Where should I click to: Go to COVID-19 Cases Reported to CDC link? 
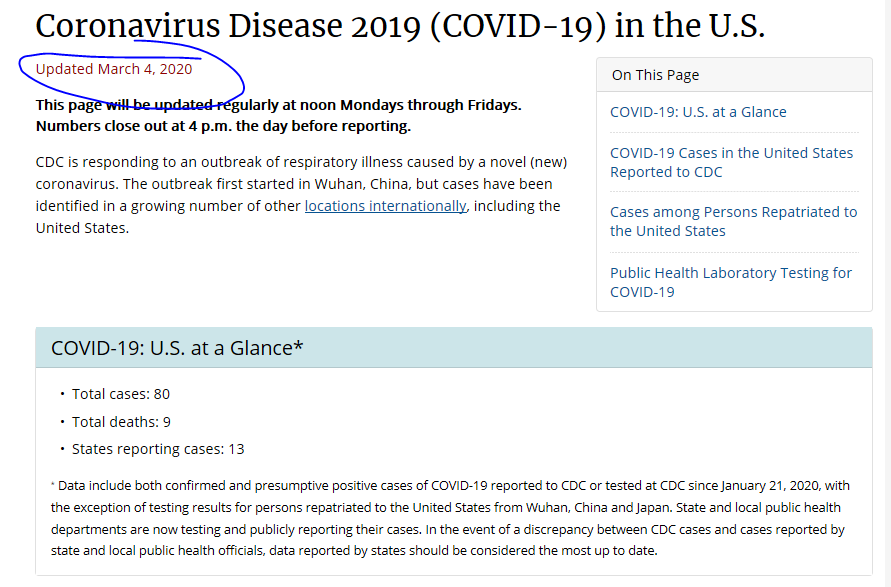[731, 162]
